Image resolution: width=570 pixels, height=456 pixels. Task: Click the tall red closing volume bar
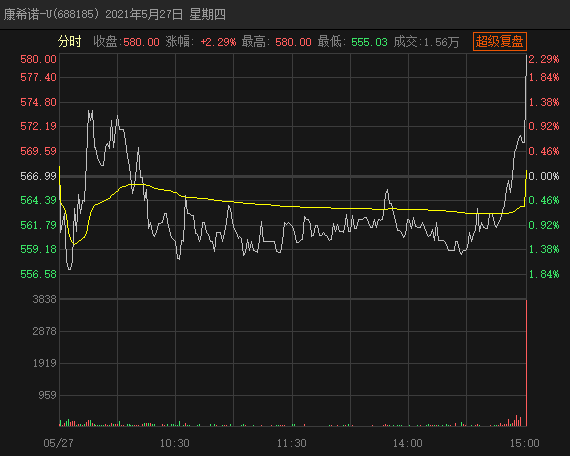pyautogui.click(x=526, y=363)
